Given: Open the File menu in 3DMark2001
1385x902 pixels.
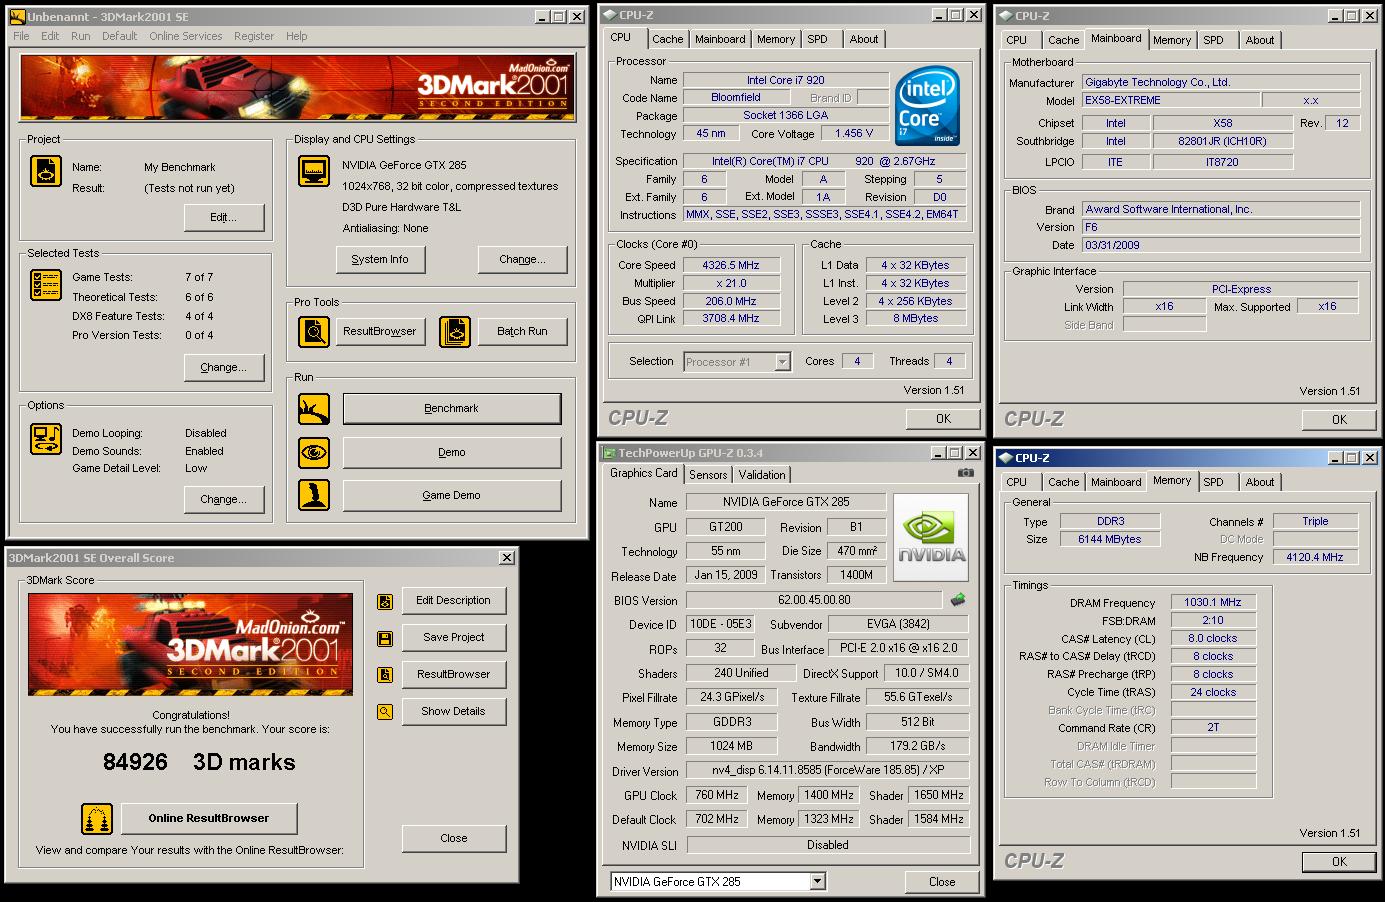Looking at the screenshot, I should pos(21,36).
